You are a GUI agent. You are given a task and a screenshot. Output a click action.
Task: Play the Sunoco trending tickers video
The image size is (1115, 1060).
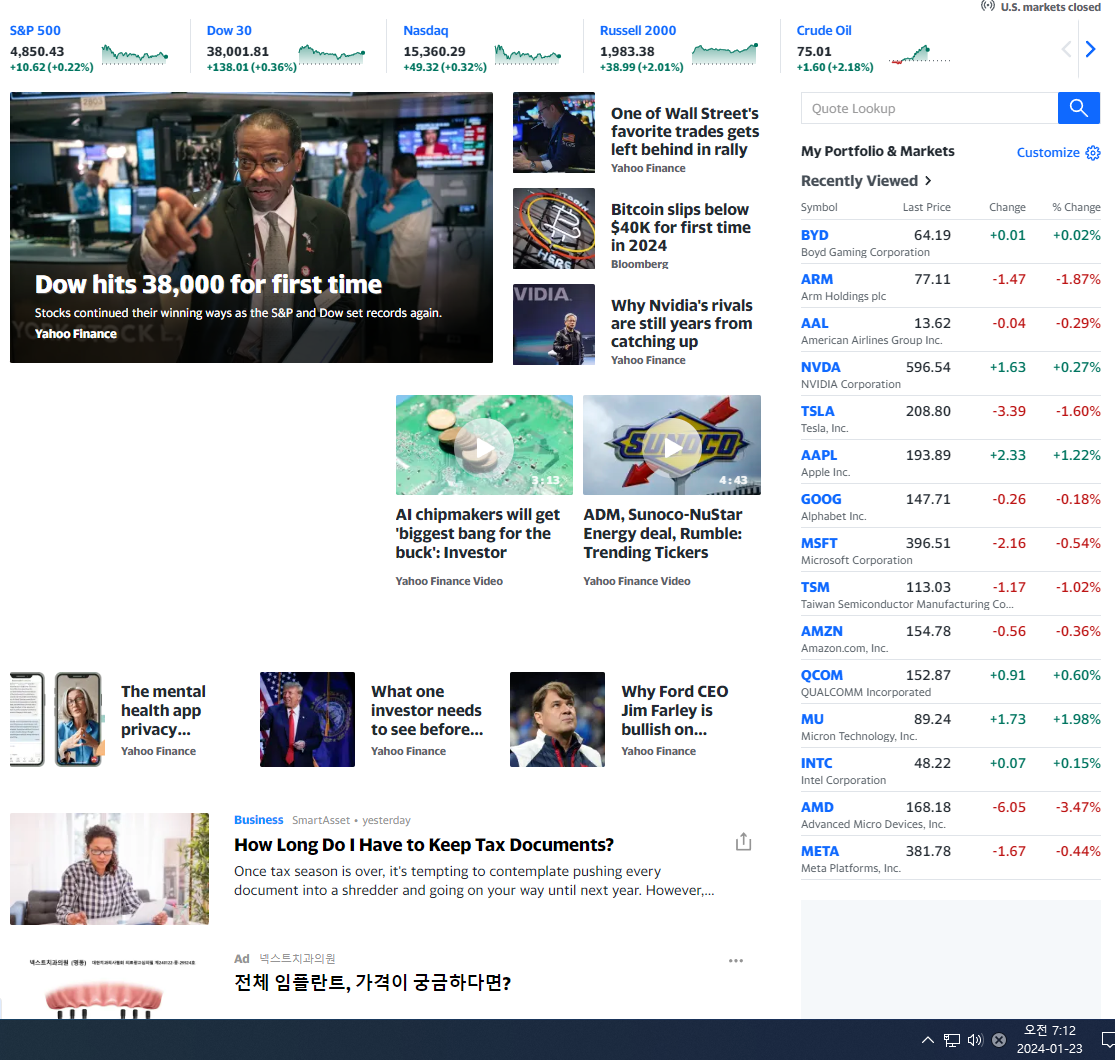tap(672, 445)
